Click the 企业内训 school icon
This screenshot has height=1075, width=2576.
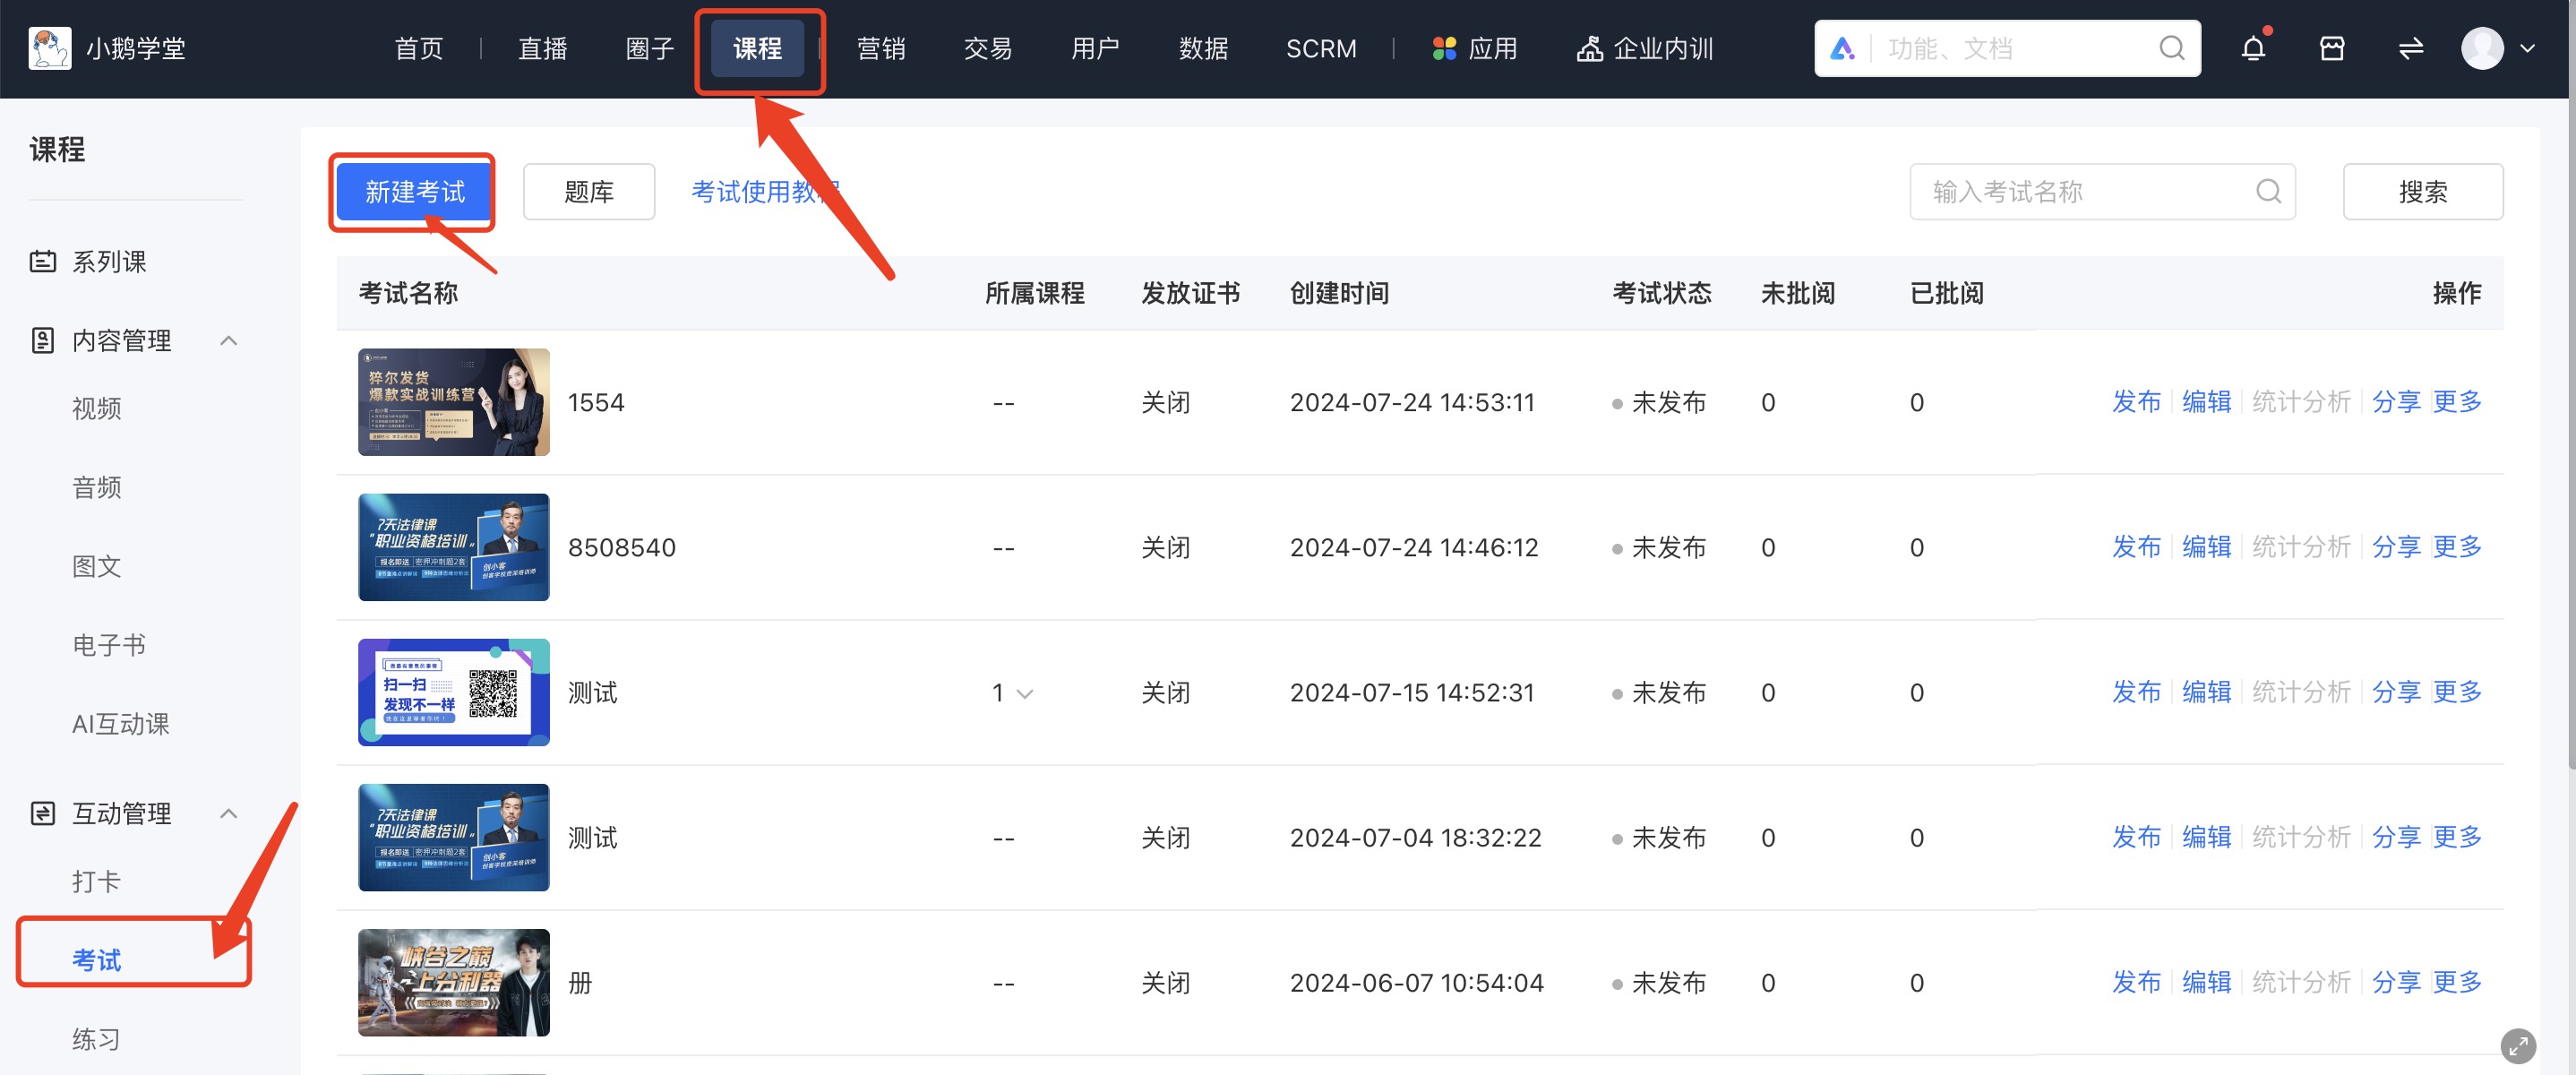tap(1590, 47)
